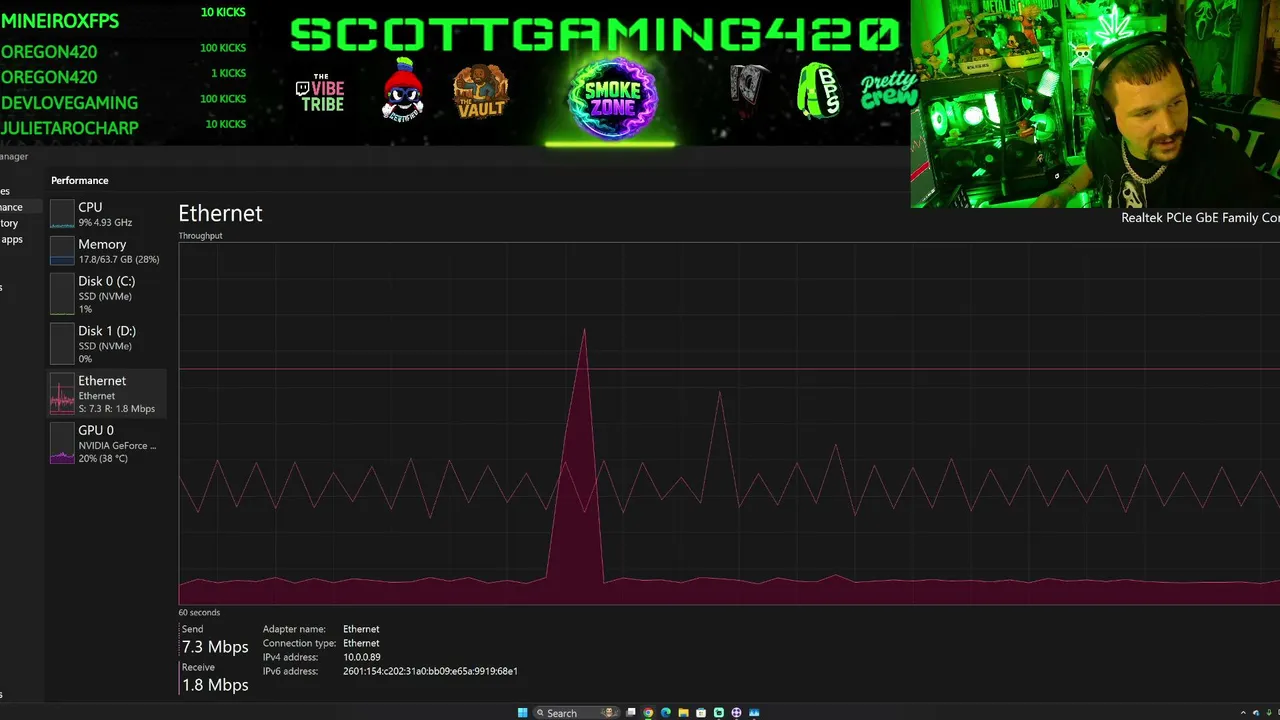Select the Memory performance item
Image resolution: width=1280 pixels, height=720 pixels.
[107, 251]
